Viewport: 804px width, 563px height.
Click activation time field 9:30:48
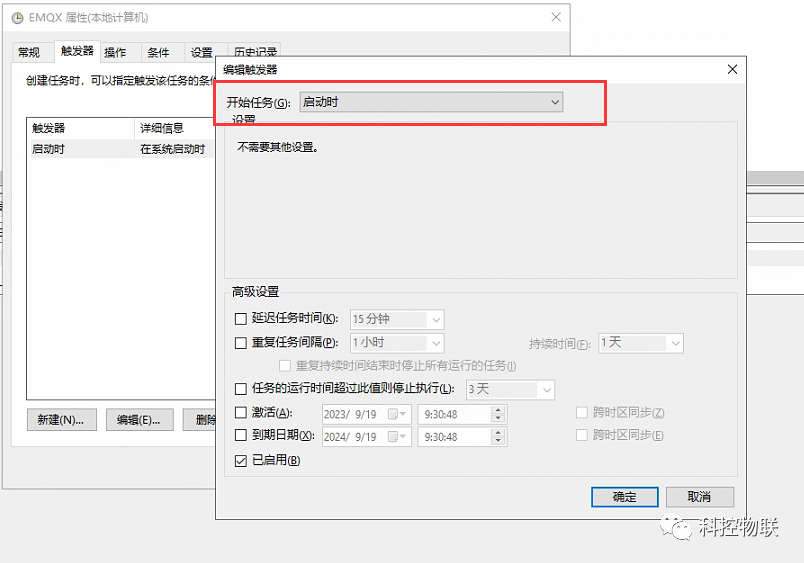(454, 414)
